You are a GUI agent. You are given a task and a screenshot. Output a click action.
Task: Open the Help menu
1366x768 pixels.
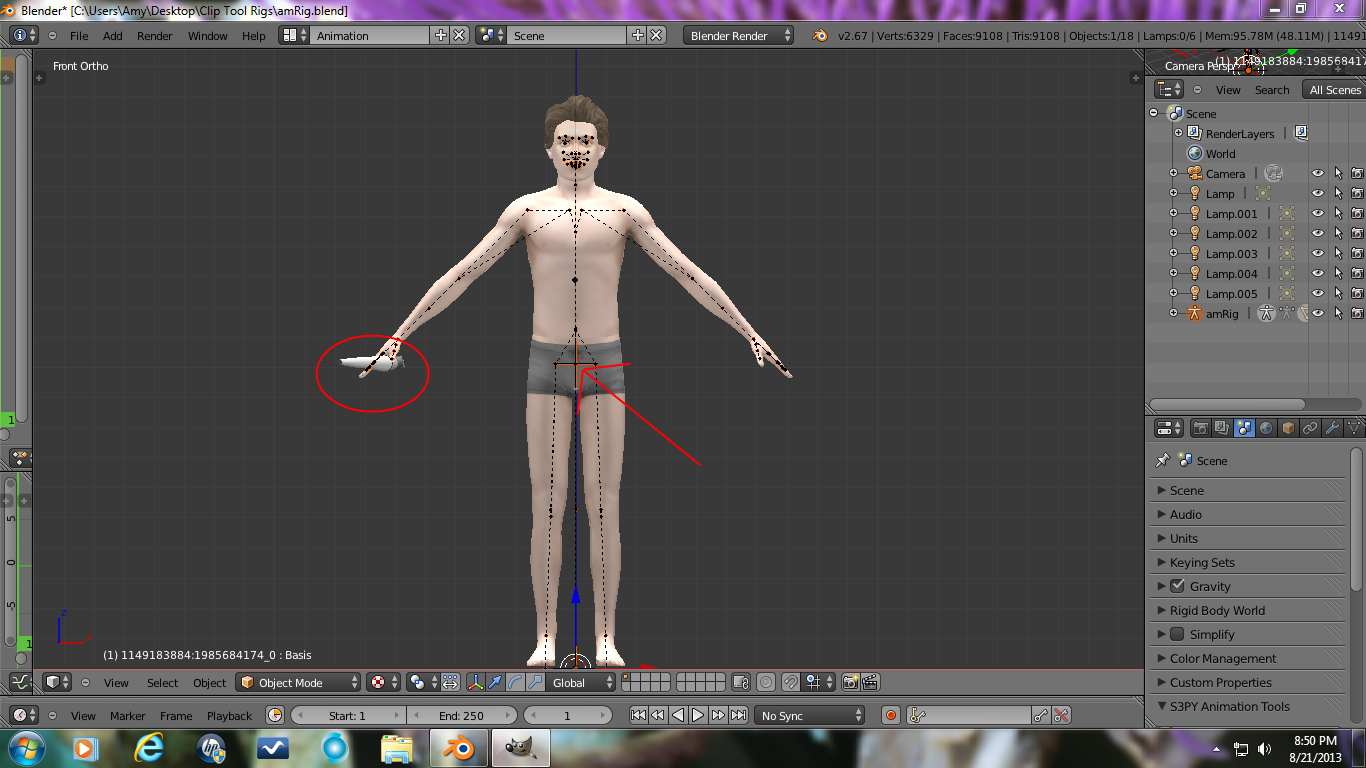tap(254, 35)
